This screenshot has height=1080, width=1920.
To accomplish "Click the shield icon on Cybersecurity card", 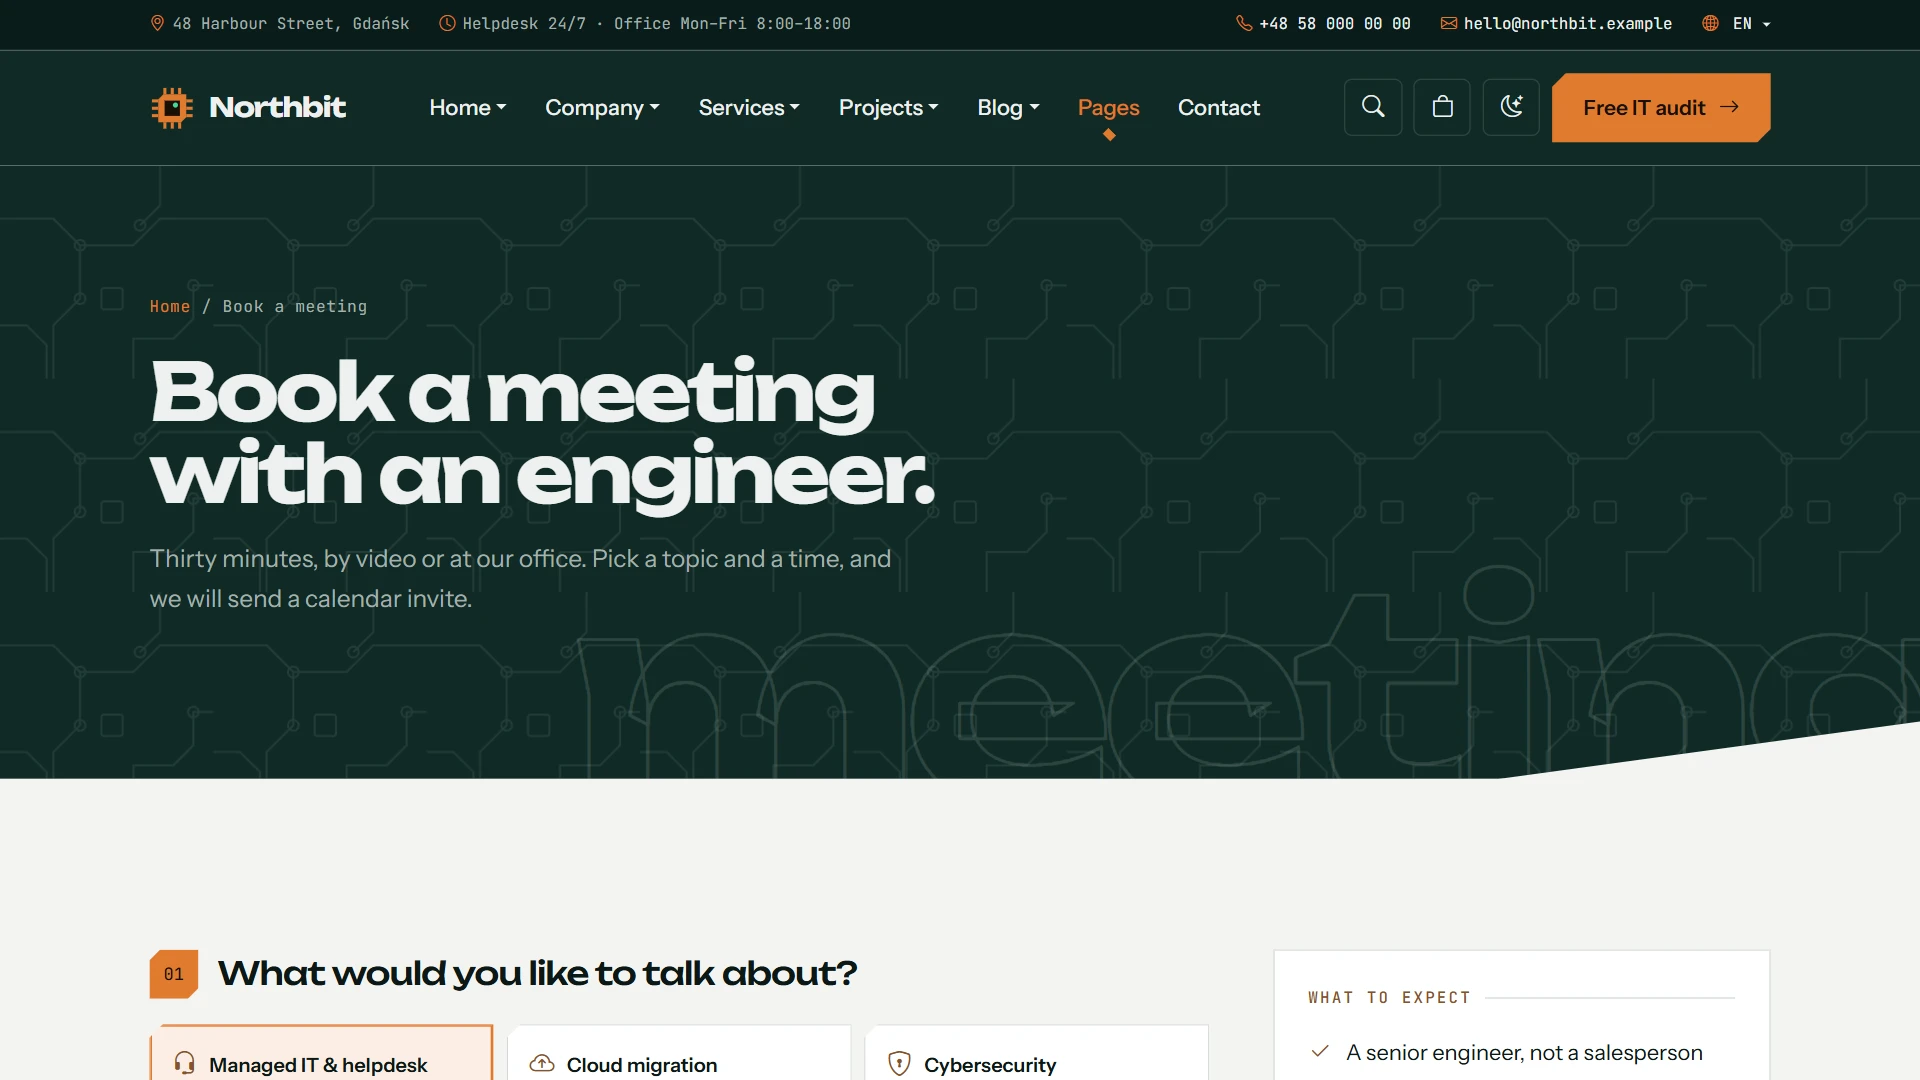I will [x=899, y=1063].
